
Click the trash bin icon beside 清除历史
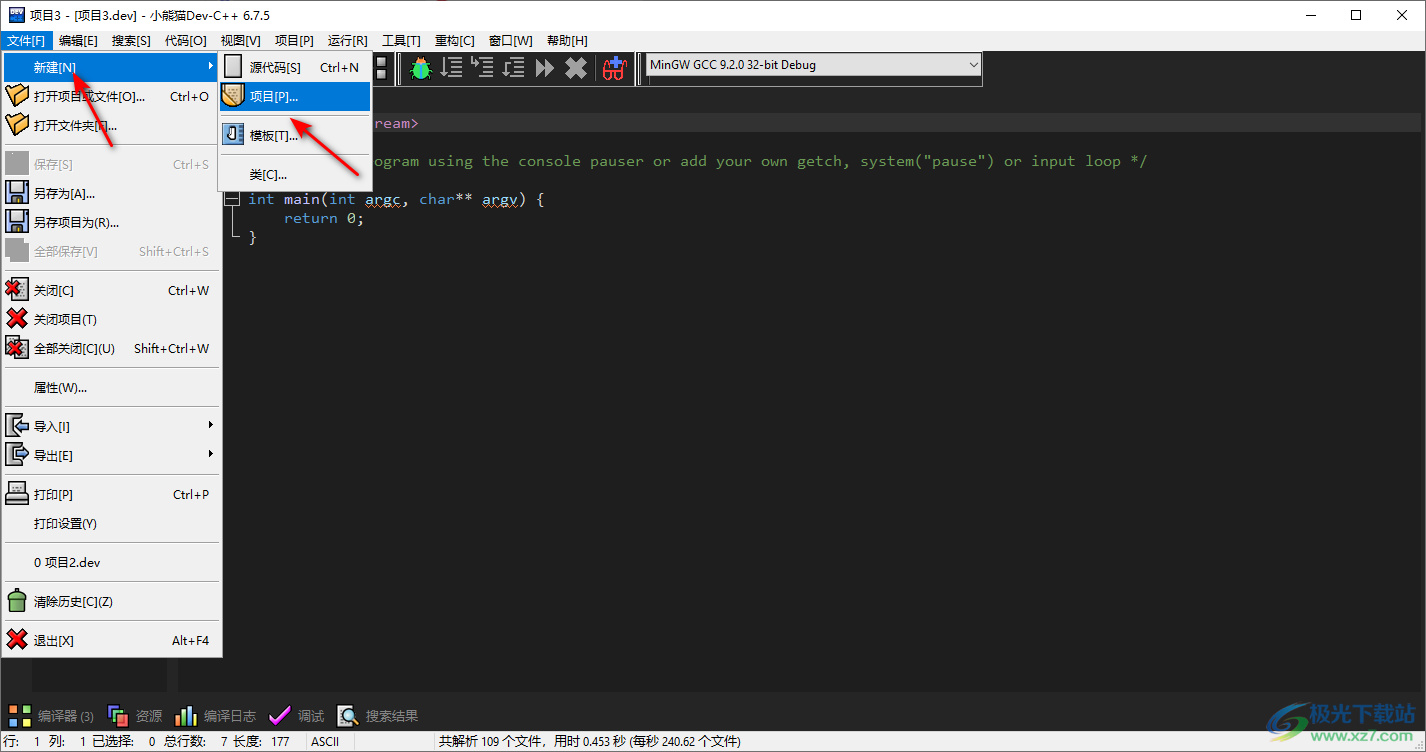click(x=17, y=601)
